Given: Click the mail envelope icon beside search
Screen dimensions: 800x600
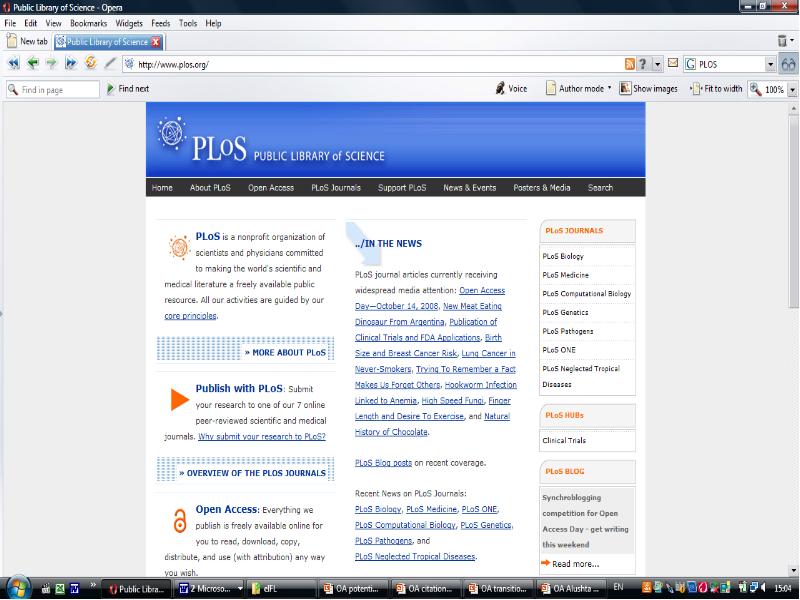Looking at the screenshot, I should click(x=673, y=64).
